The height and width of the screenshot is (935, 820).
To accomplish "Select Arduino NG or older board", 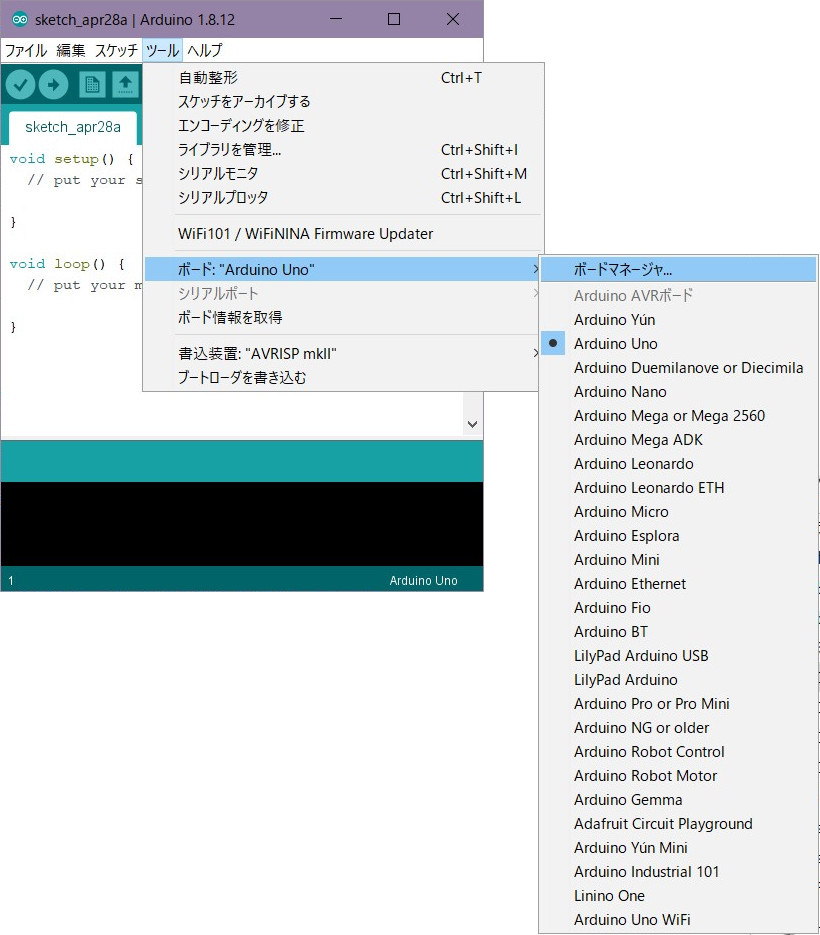I will coord(677,727).
